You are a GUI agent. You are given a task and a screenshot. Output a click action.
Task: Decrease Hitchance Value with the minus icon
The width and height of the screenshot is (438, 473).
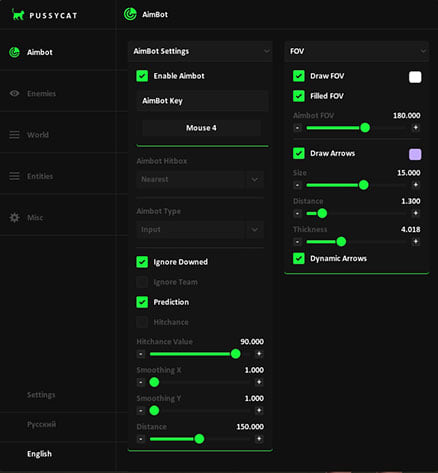point(141,354)
